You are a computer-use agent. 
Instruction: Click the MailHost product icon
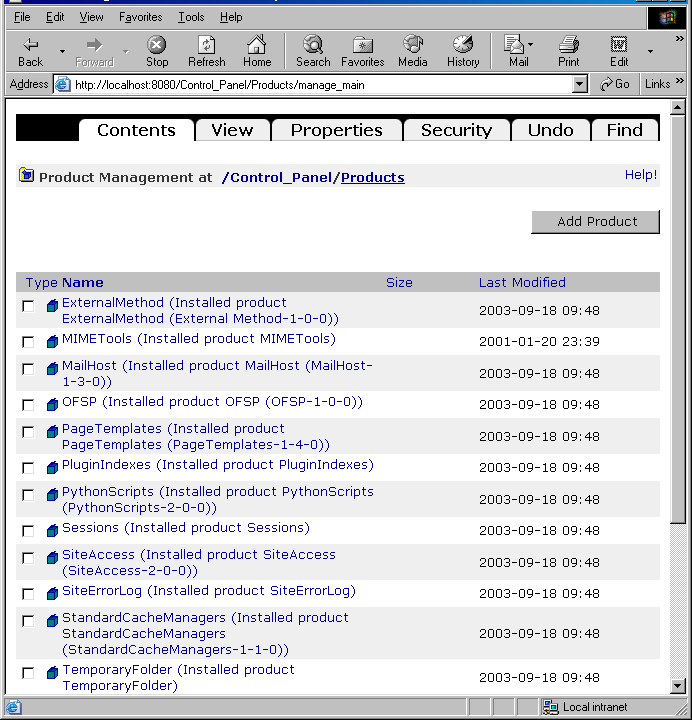52,368
